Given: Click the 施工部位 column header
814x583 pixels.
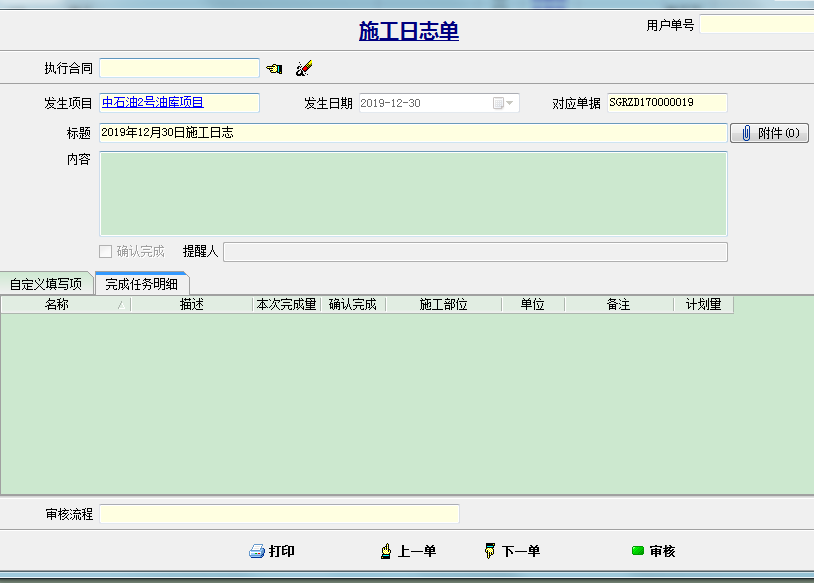Looking at the screenshot, I should [443, 305].
